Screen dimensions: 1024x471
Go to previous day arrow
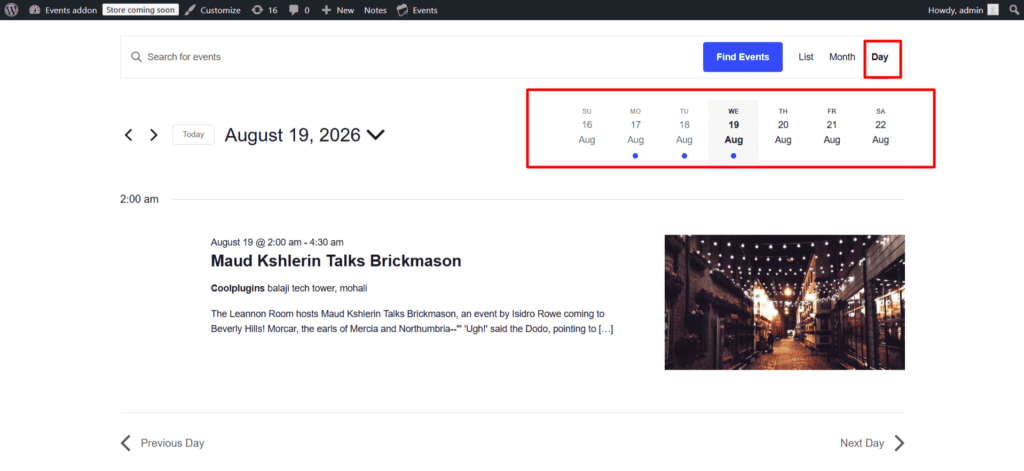click(x=129, y=135)
